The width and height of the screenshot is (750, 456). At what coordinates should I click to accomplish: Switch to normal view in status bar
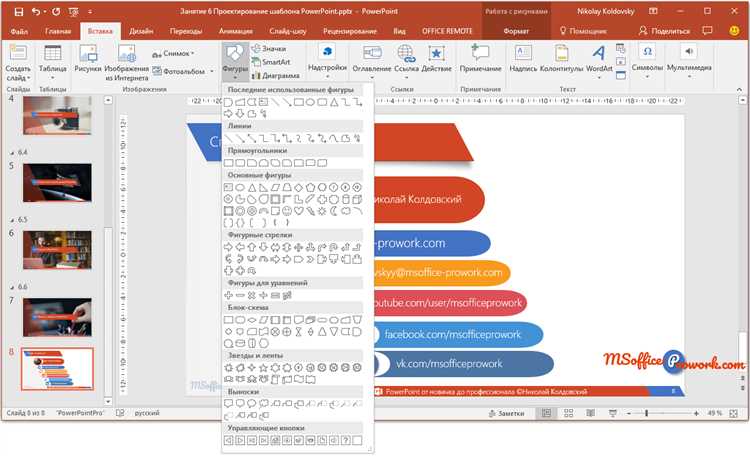(546, 413)
